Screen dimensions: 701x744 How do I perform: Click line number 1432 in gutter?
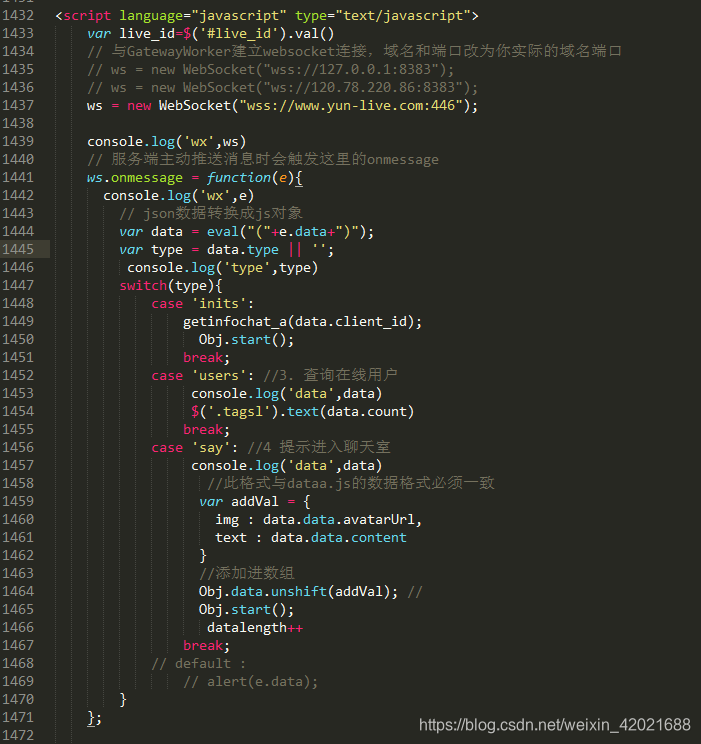(18, 15)
